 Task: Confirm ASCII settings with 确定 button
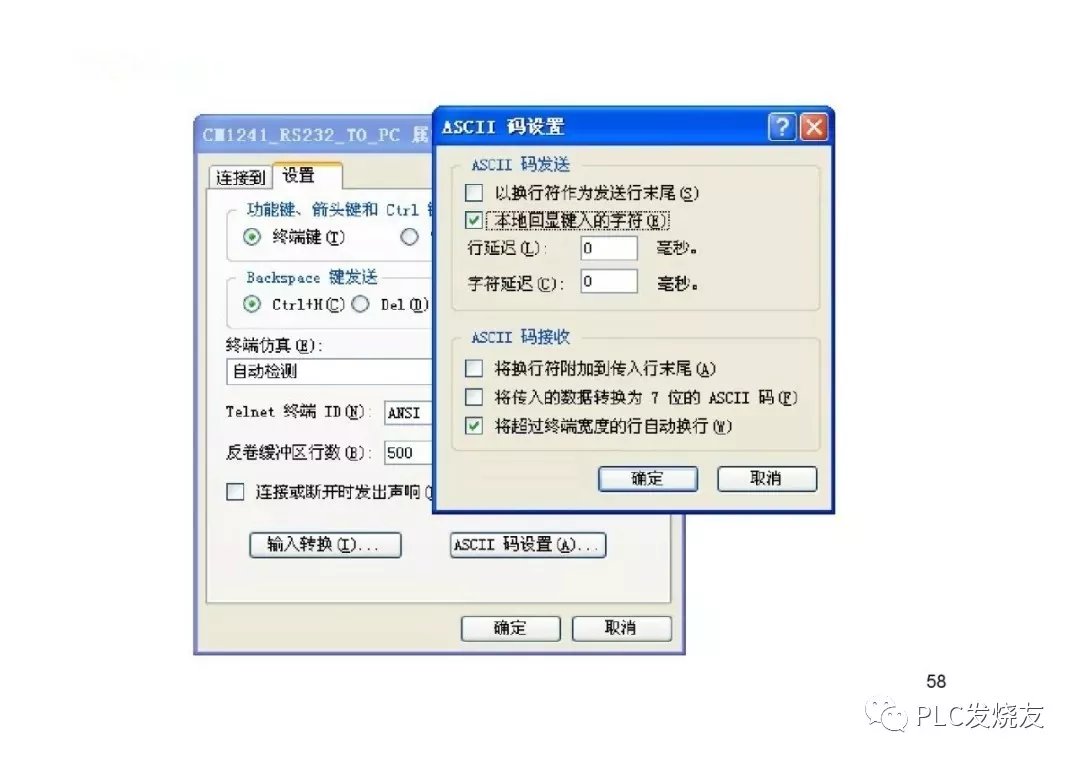coord(647,479)
